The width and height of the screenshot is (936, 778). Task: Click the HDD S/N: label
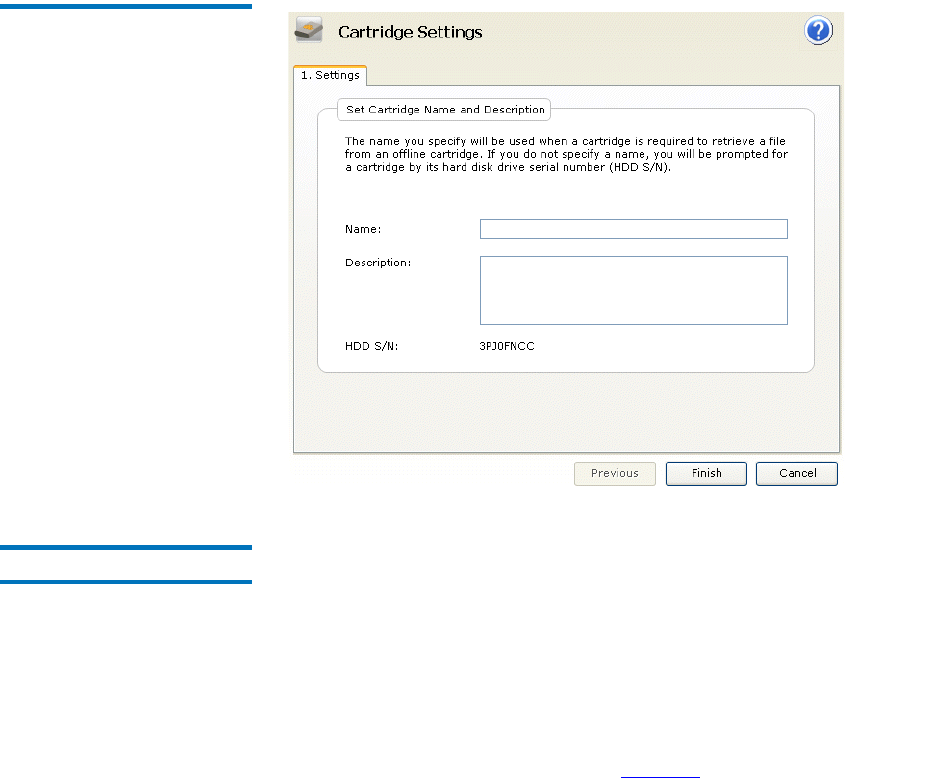372,347
